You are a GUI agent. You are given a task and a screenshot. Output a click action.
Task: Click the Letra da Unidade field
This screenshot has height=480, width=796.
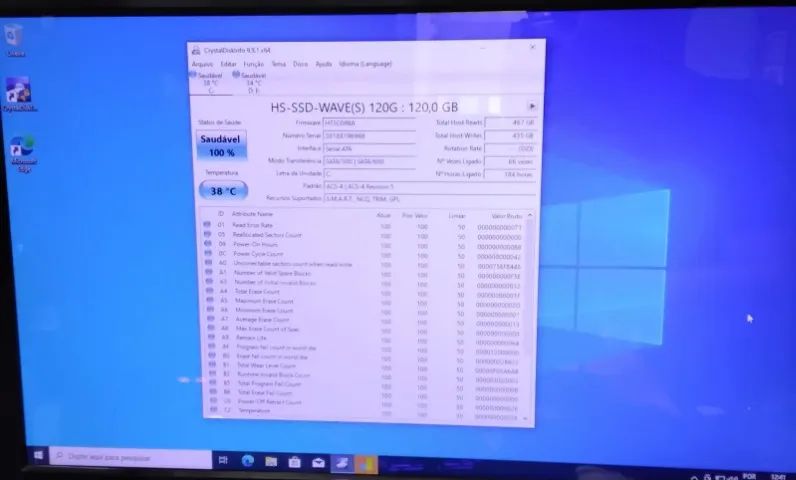369,174
